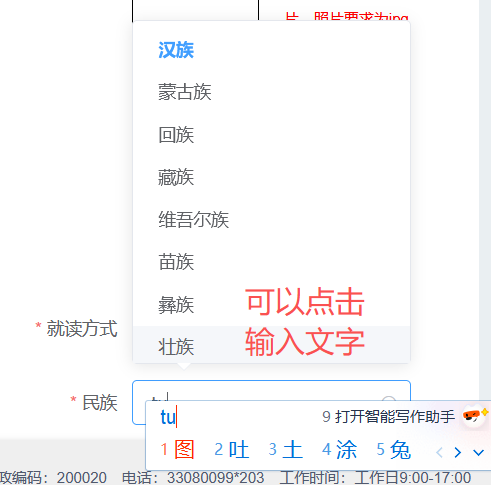This screenshot has width=491, height=485.
Task: Choose IME candidate 4 涂
Action: click(339, 449)
